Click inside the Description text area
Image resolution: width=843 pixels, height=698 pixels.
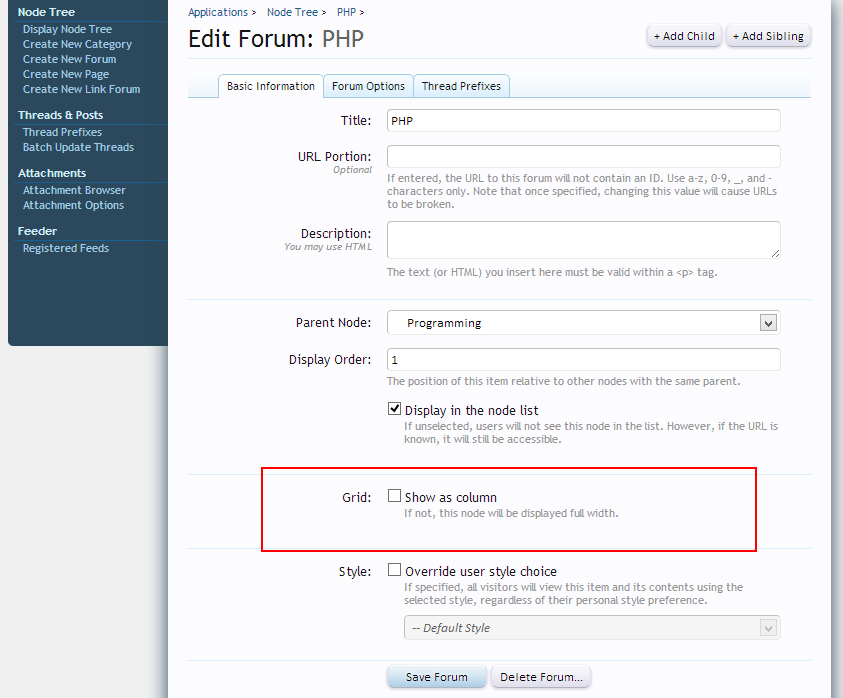(583, 240)
